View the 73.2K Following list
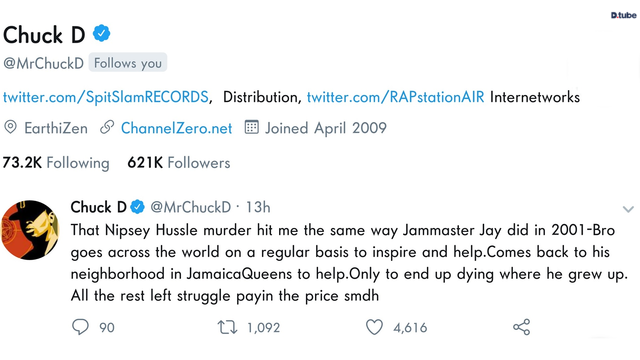 tap(56, 163)
